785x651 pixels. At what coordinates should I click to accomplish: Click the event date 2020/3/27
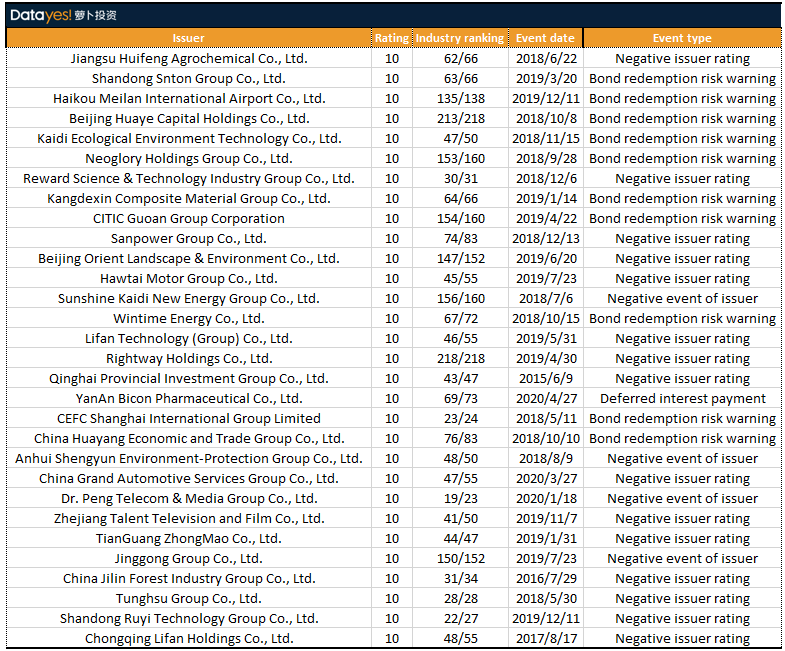pos(545,479)
